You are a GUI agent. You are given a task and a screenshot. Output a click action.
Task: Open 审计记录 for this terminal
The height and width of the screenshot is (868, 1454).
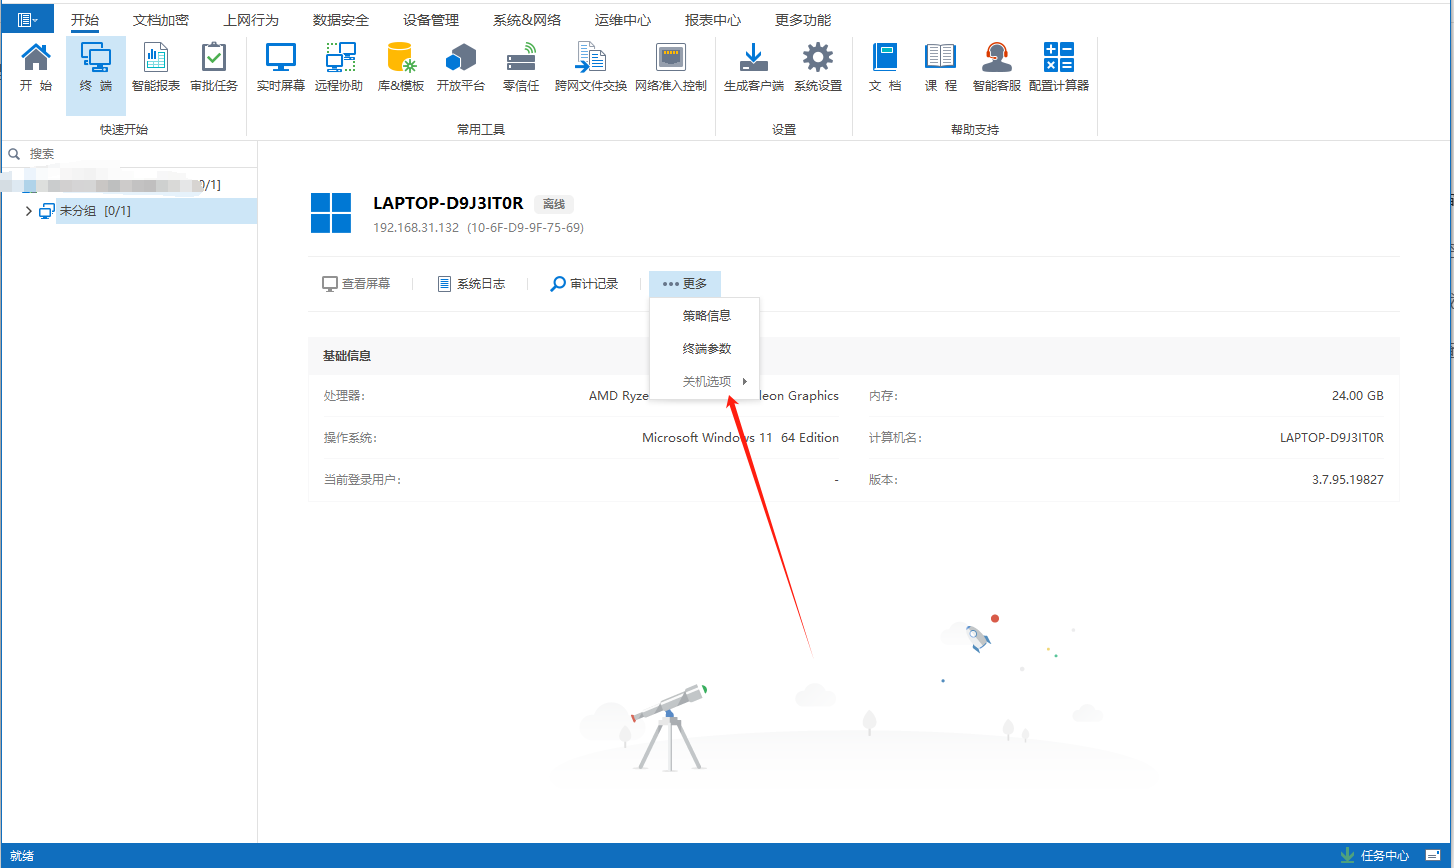pyautogui.click(x=585, y=284)
